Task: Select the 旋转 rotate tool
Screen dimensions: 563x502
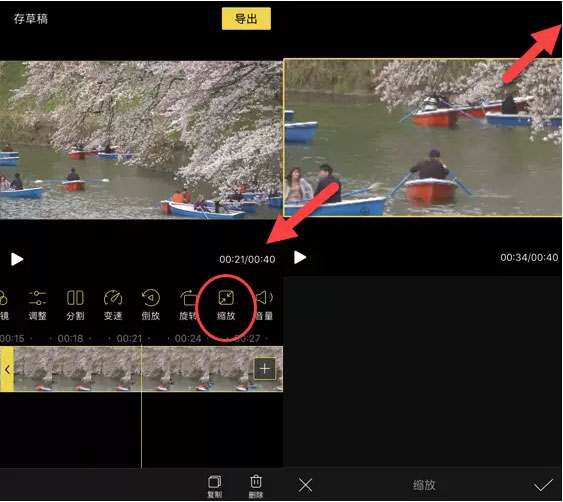Action: coord(188,305)
